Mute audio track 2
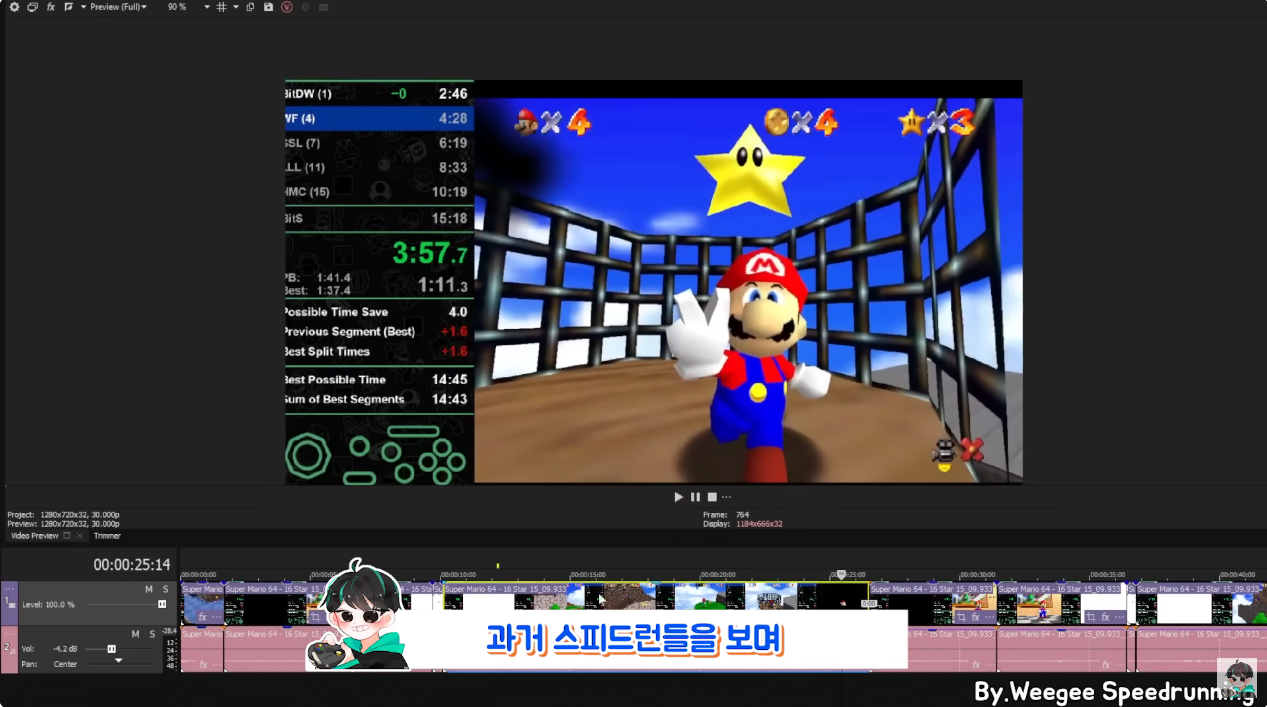The image size is (1267, 707). pos(135,634)
